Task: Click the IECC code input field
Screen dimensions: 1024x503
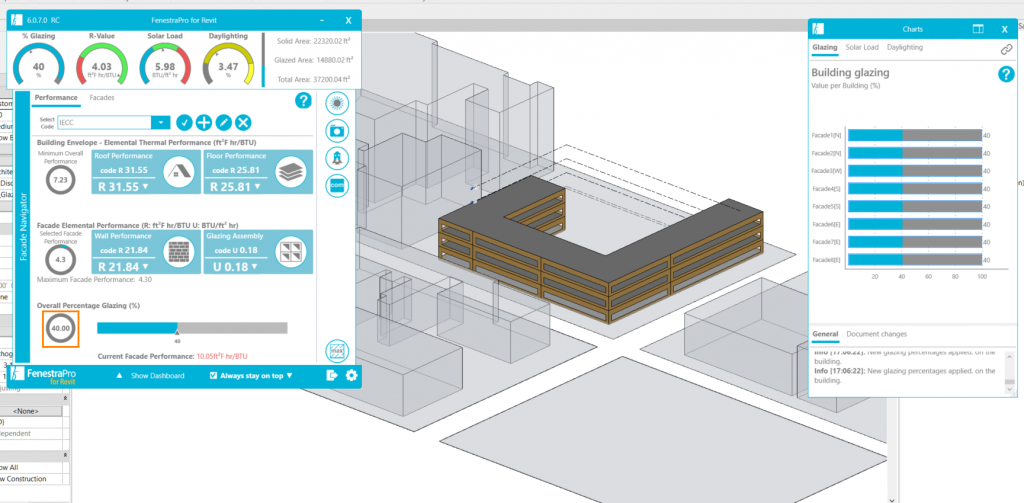Action: pyautogui.click(x=104, y=122)
